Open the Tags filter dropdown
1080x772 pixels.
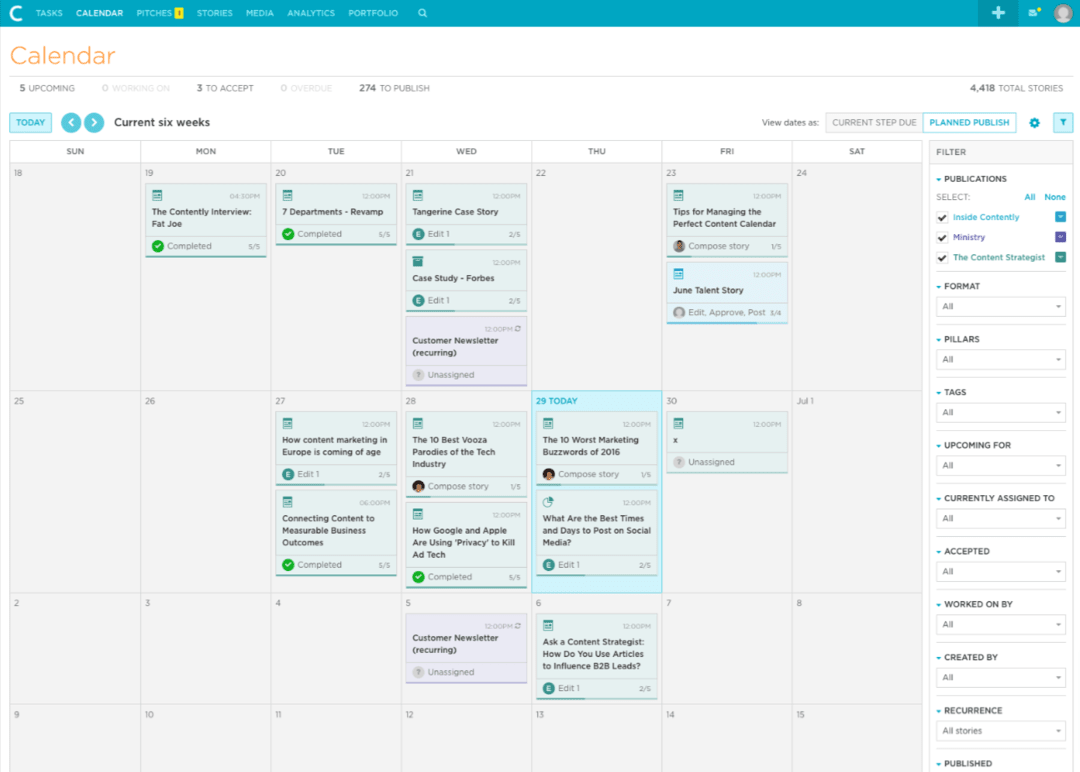click(1000, 412)
